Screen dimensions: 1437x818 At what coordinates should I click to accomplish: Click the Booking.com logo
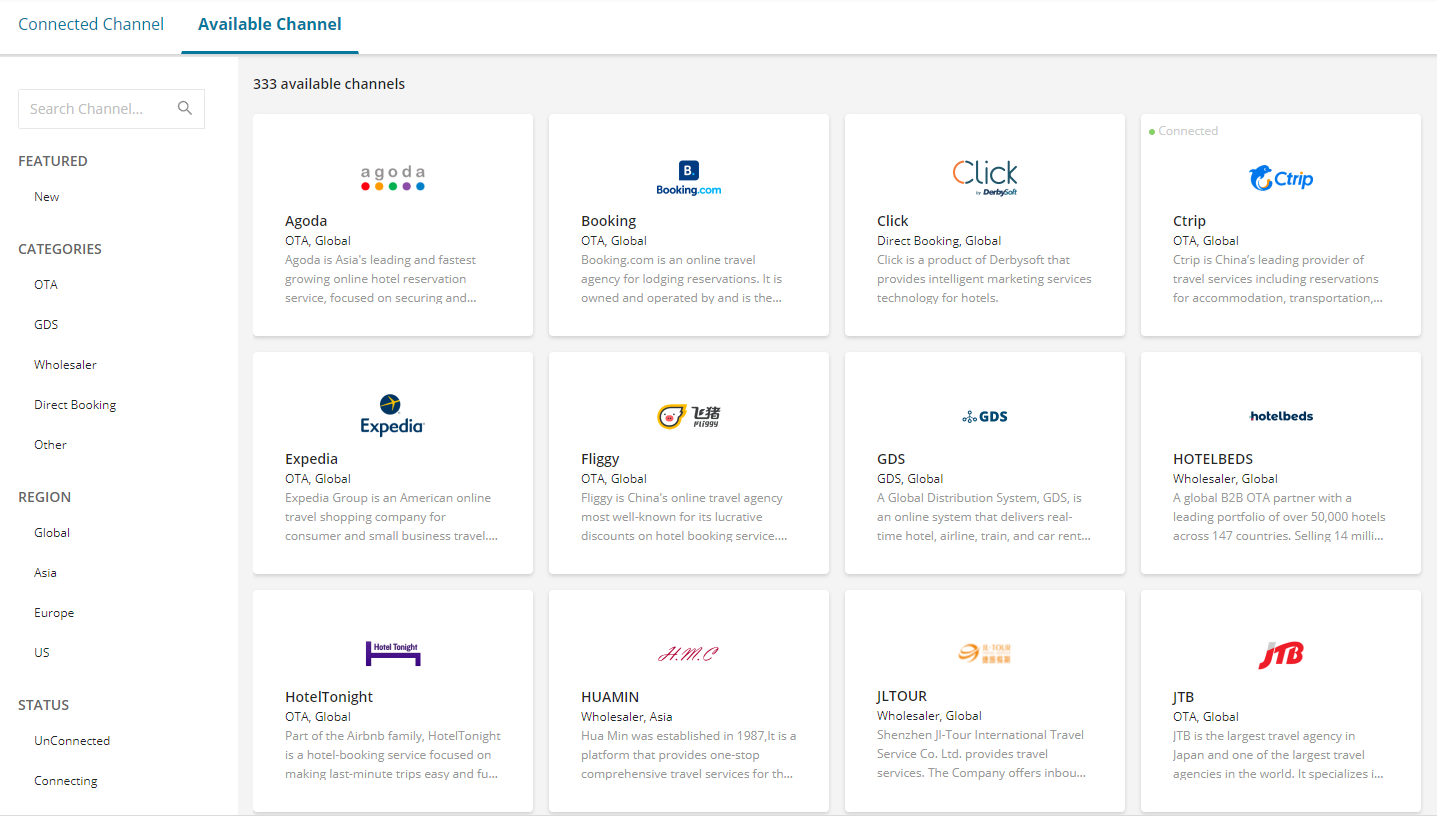[689, 178]
